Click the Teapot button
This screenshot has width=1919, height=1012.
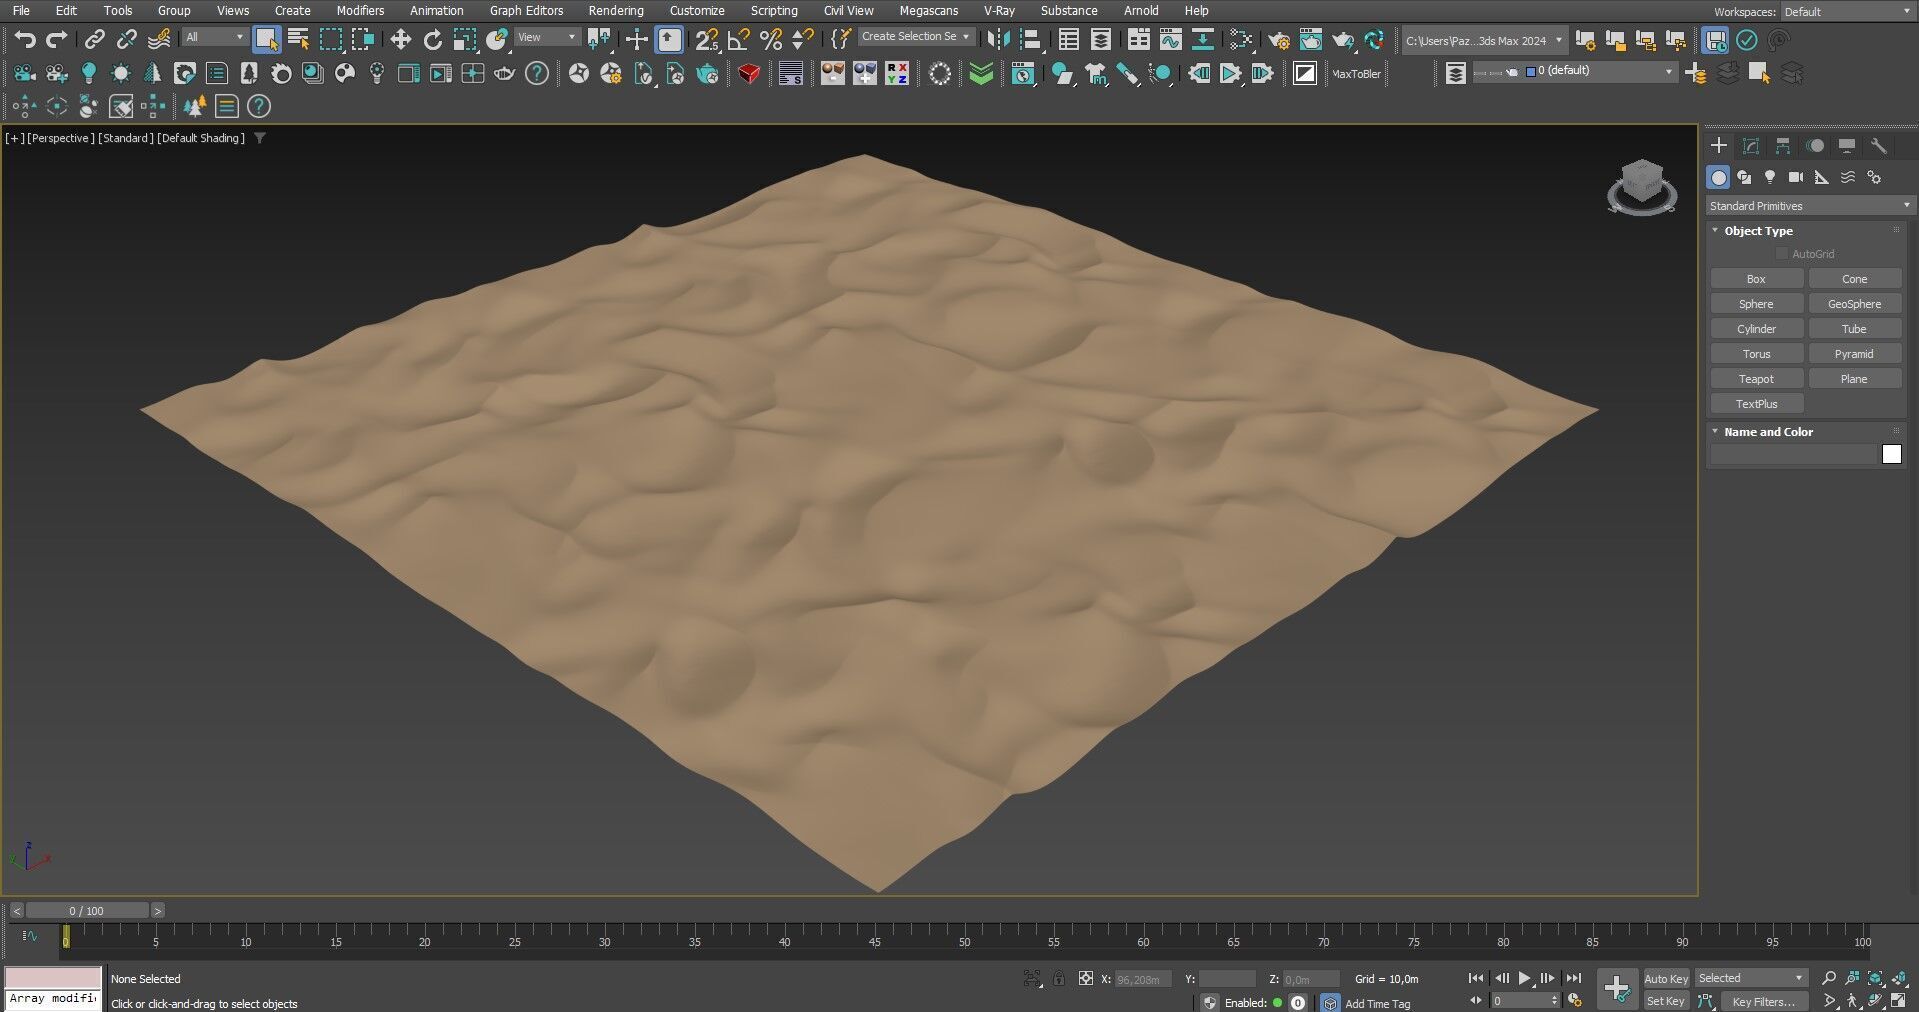click(1756, 379)
